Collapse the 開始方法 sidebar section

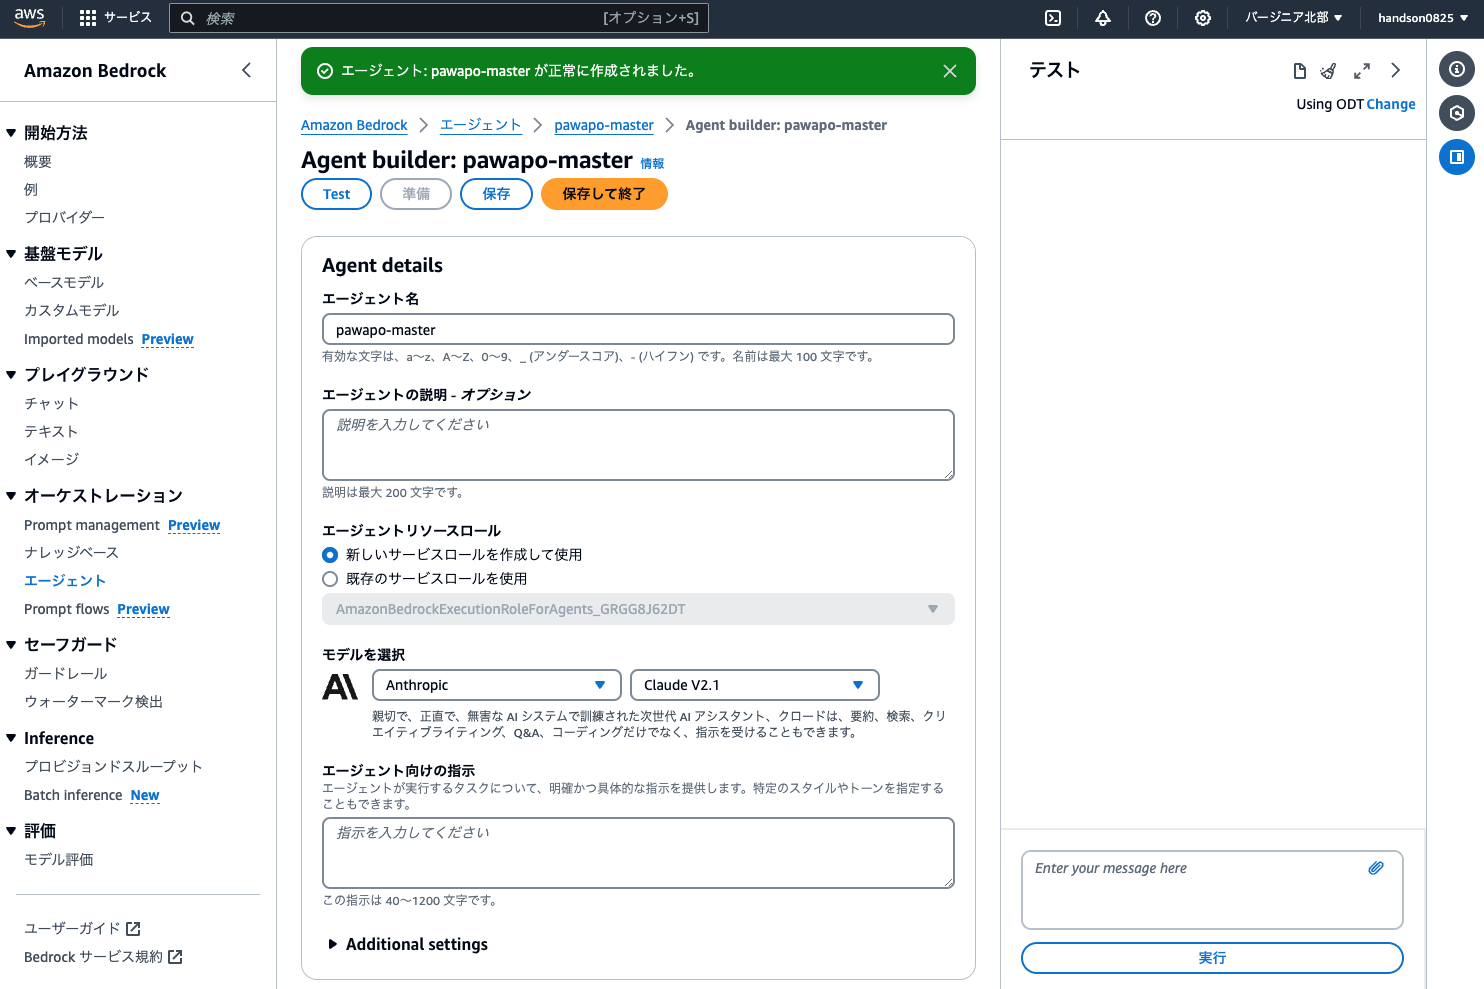click(x=11, y=133)
